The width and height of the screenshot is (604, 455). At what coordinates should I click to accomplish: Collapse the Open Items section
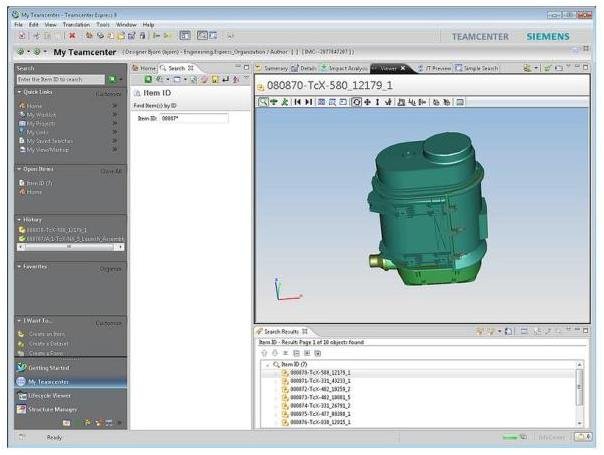click(x=19, y=169)
